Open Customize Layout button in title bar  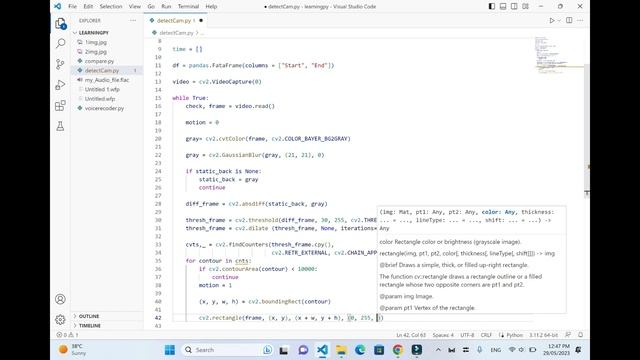click(x=526, y=7)
